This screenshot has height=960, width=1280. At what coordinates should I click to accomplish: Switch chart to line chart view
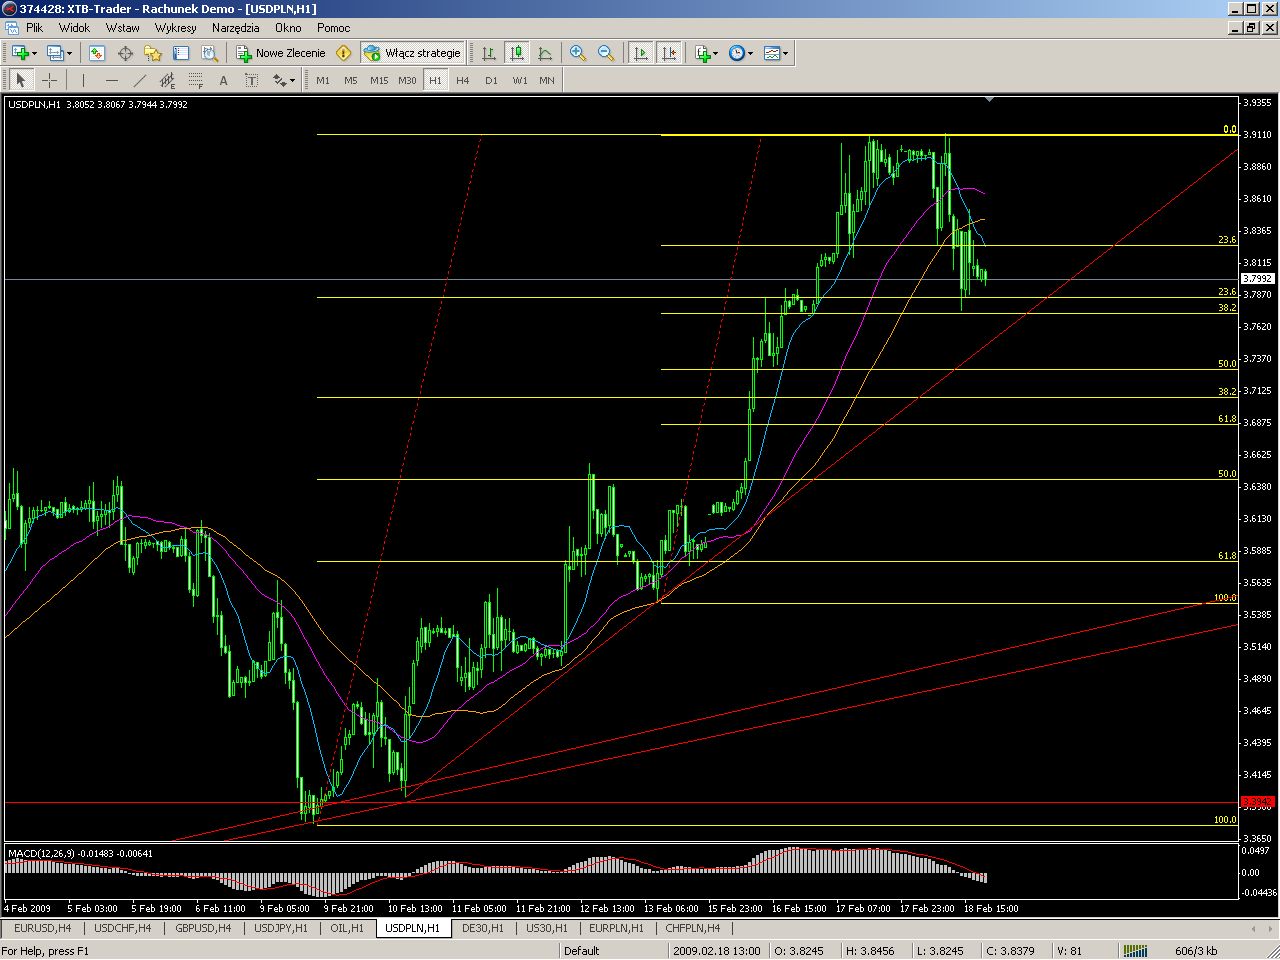point(545,53)
